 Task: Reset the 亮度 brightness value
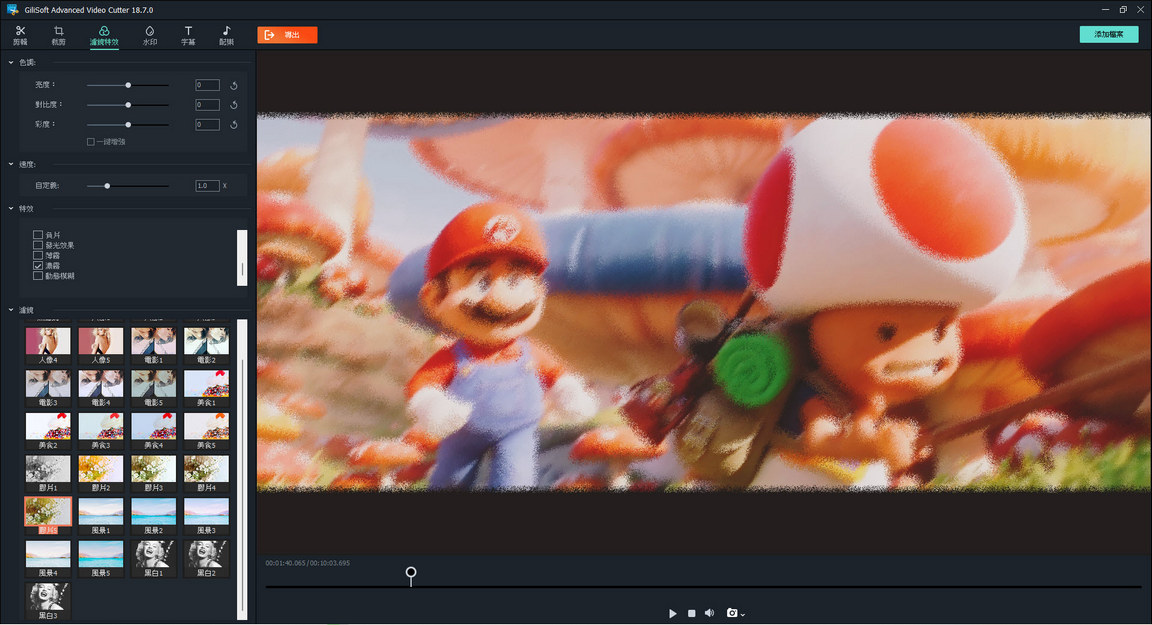click(x=234, y=85)
